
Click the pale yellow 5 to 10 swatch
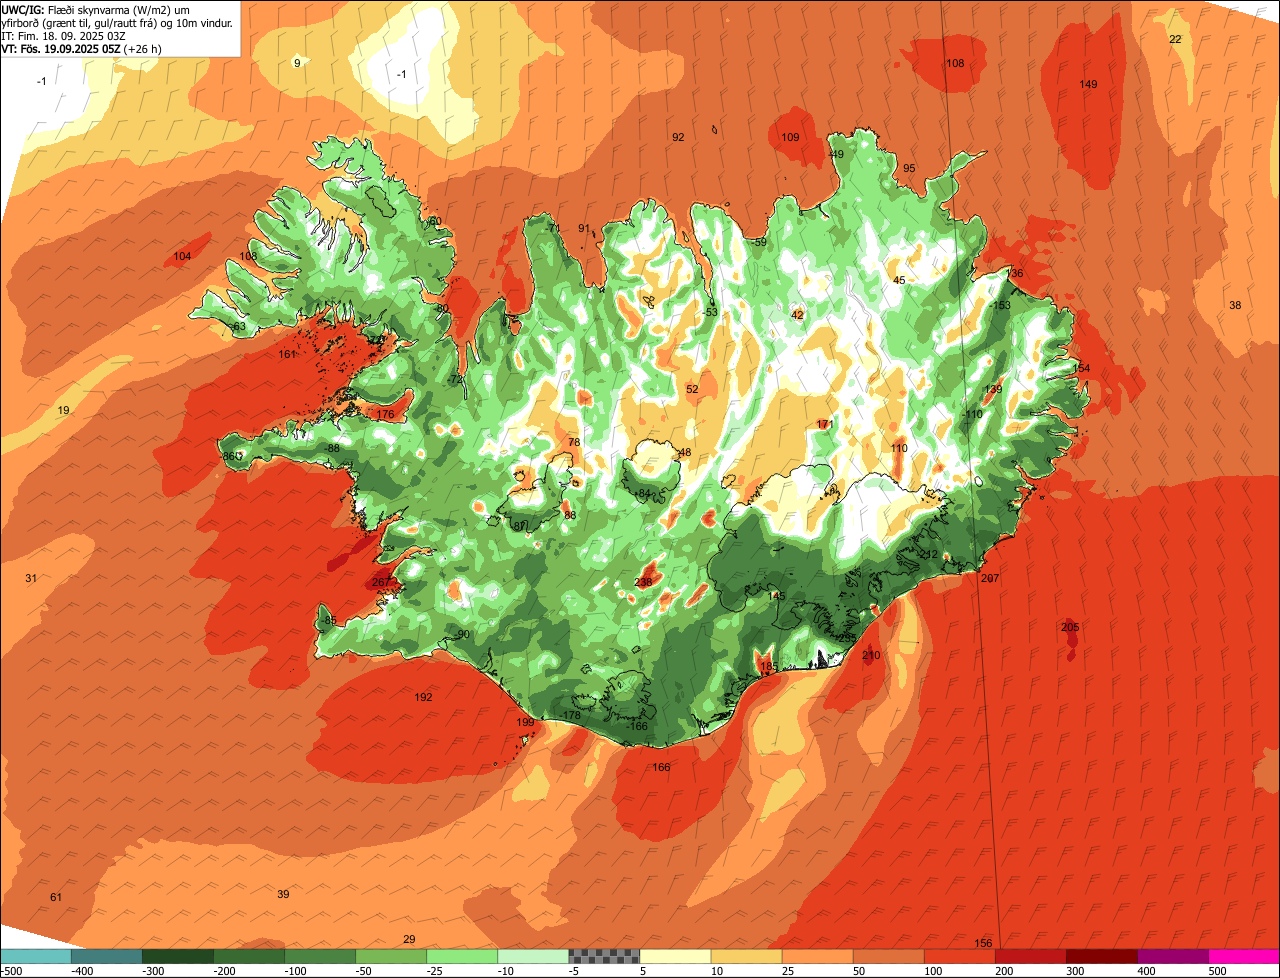coord(675,956)
